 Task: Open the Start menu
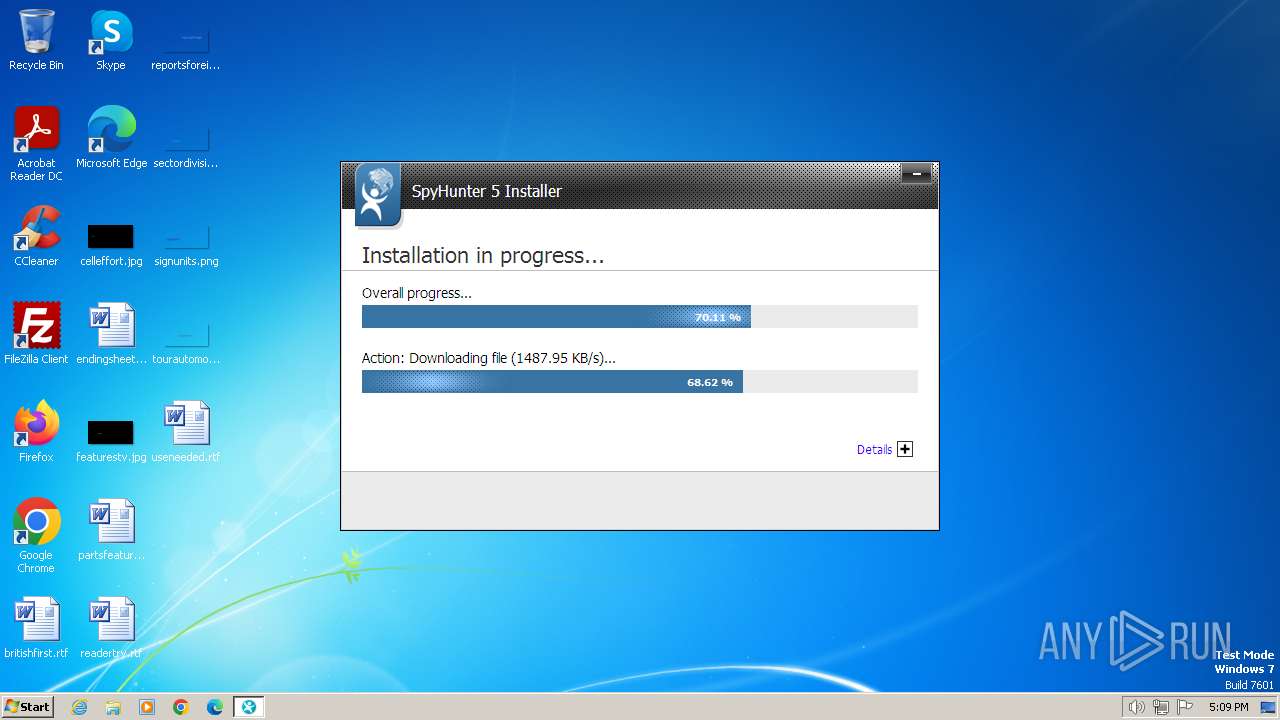(28, 706)
